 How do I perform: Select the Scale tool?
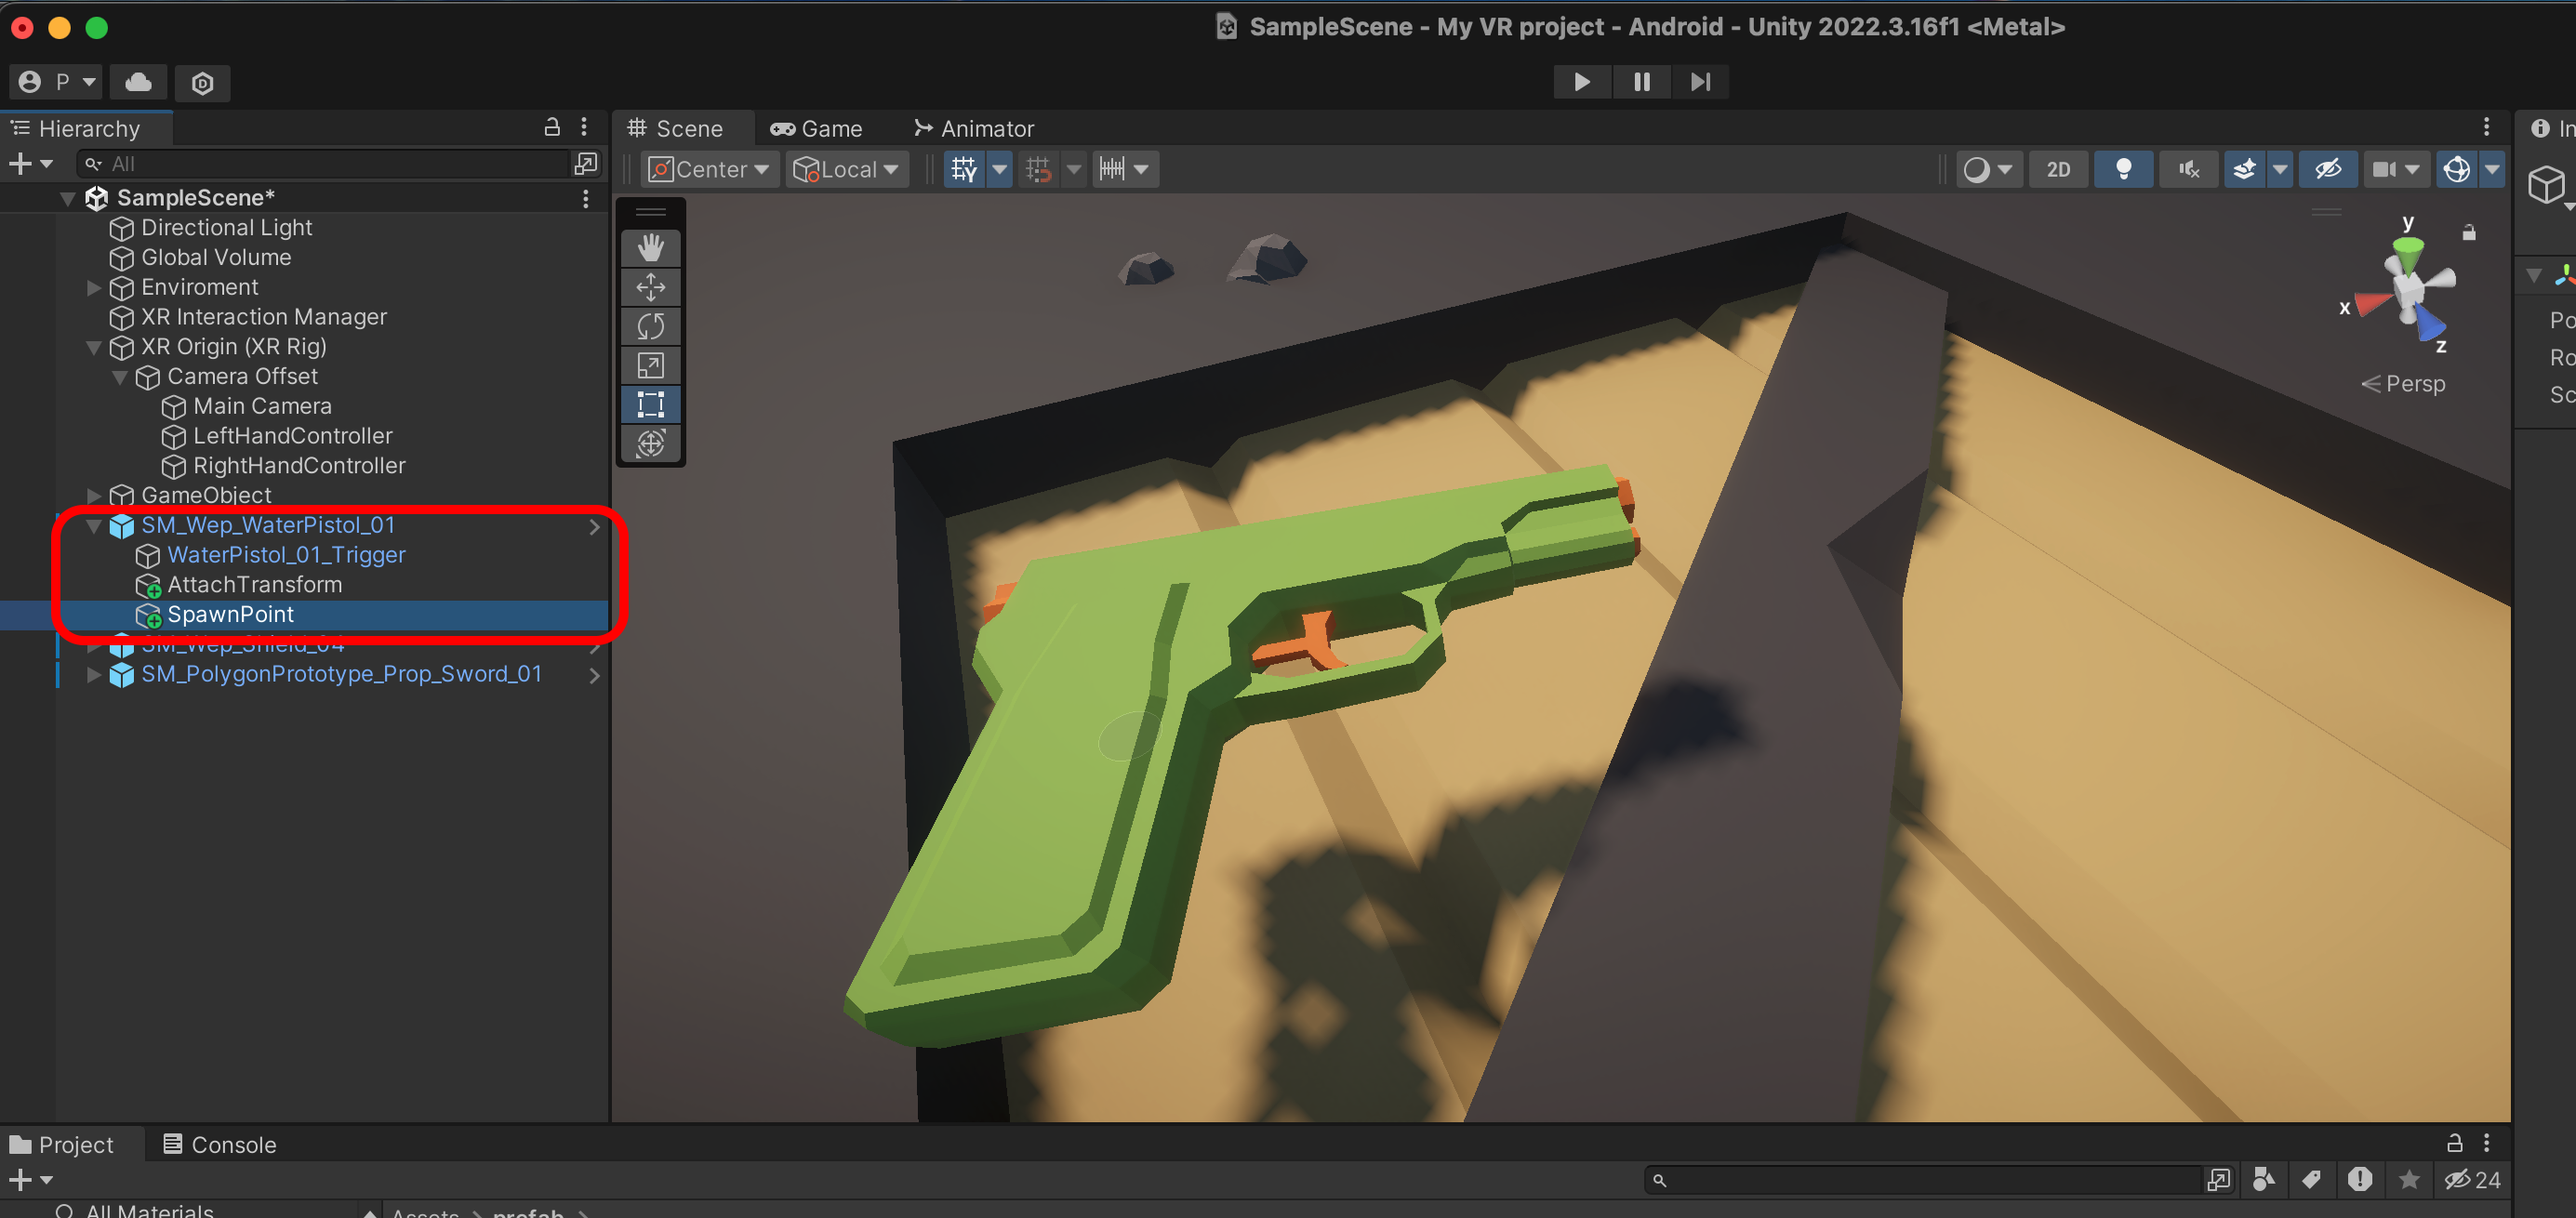(650, 365)
